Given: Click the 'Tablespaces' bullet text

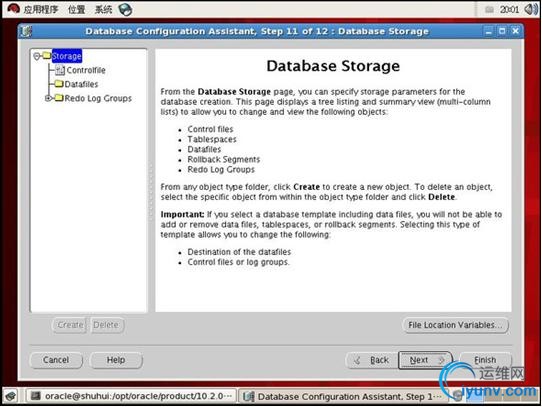Looking at the screenshot, I should click(x=212, y=139).
